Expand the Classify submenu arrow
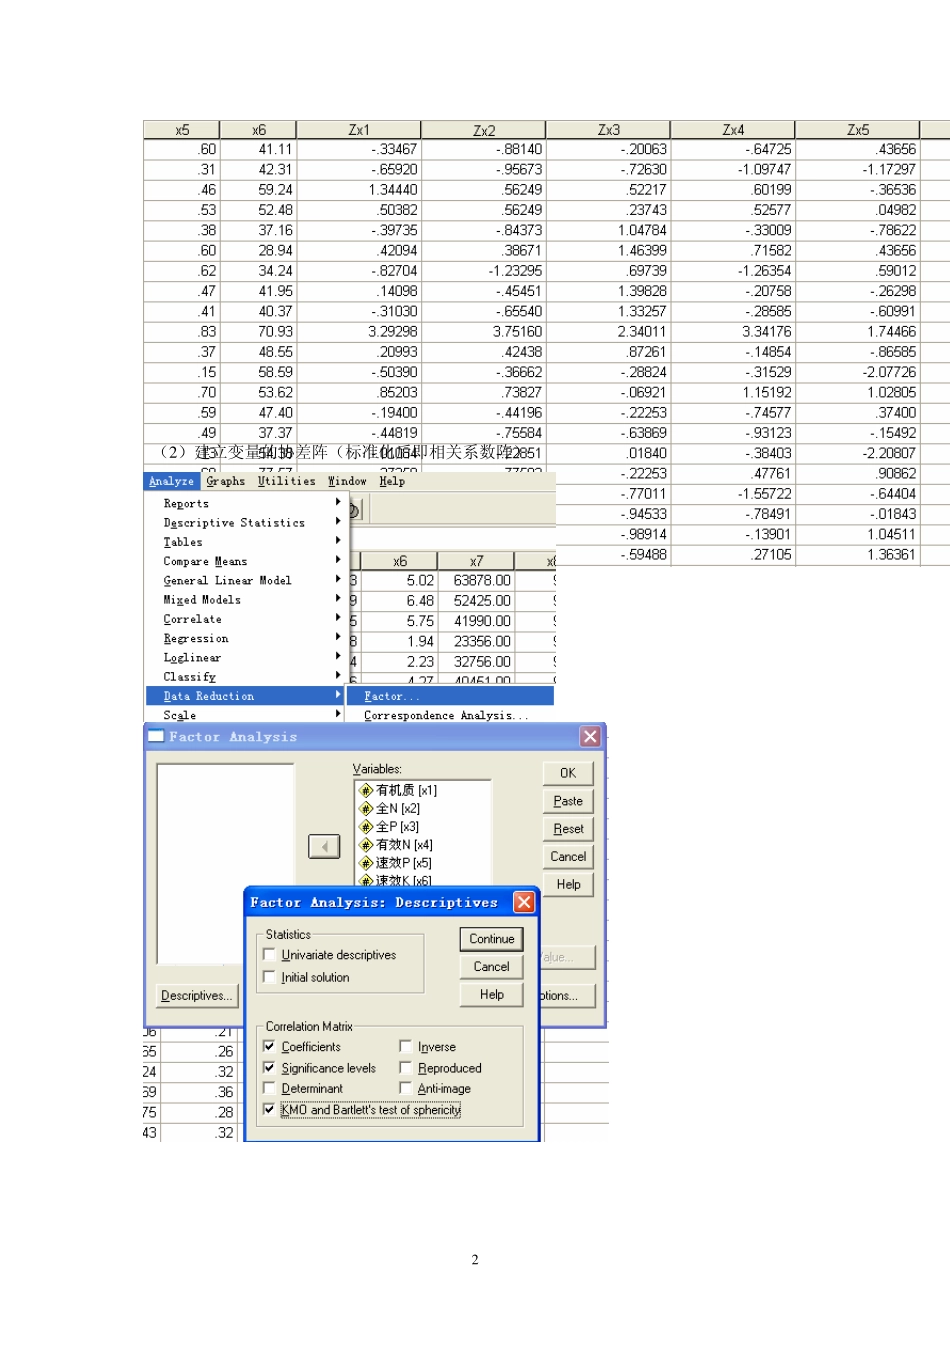950x1345 pixels. pos(338,677)
